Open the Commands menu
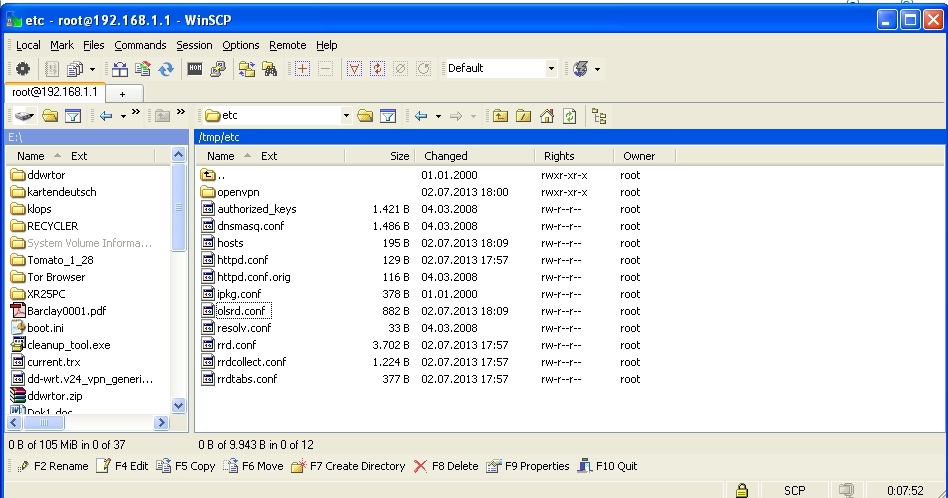 (x=140, y=45)
